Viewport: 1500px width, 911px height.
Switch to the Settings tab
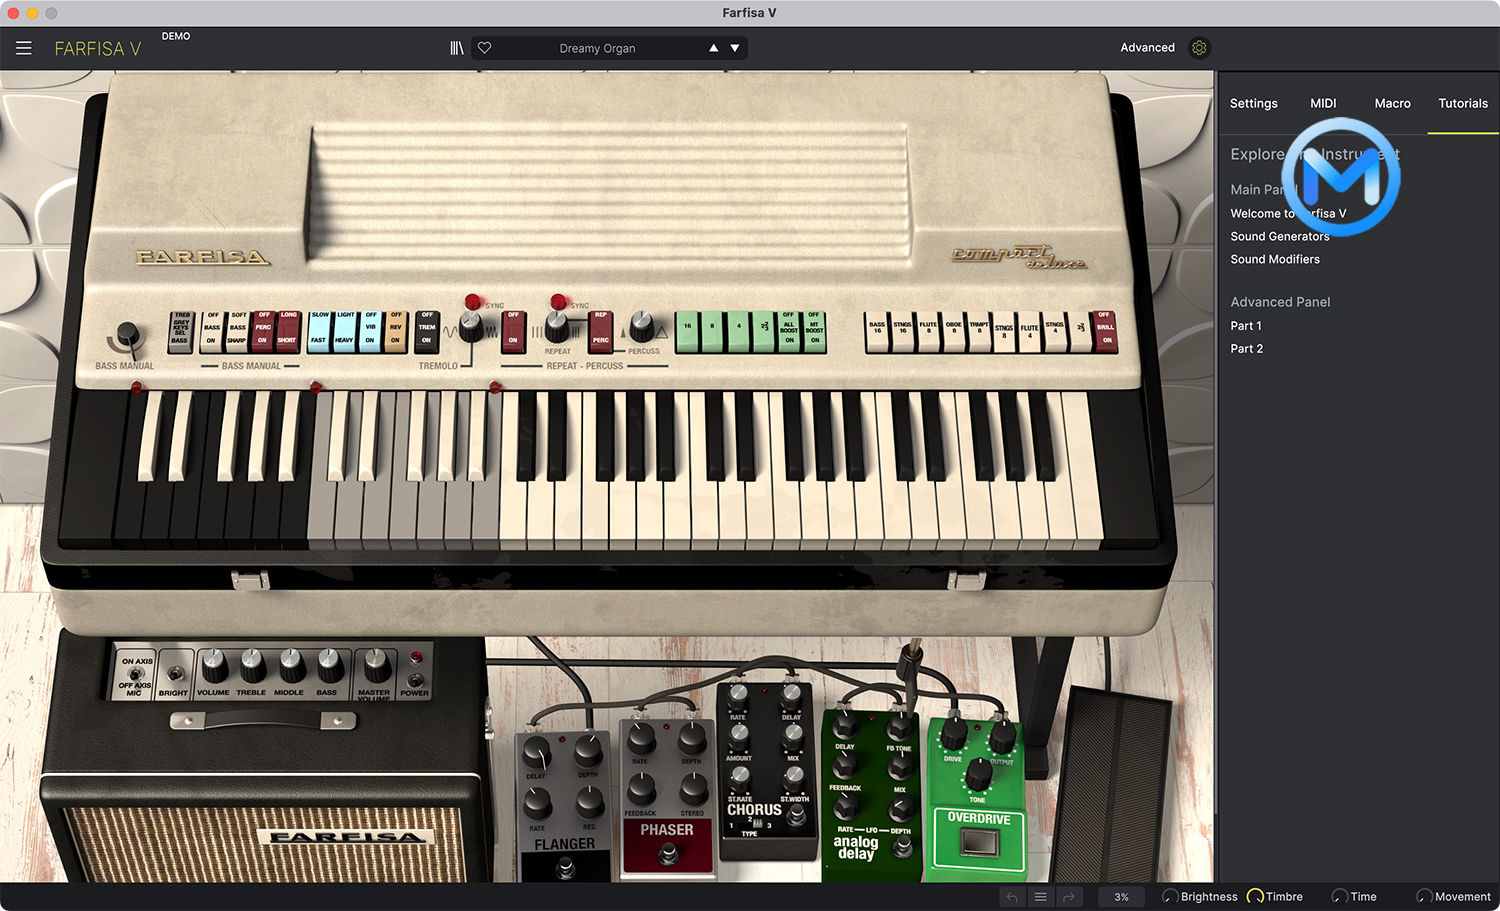coord(1253,103)
